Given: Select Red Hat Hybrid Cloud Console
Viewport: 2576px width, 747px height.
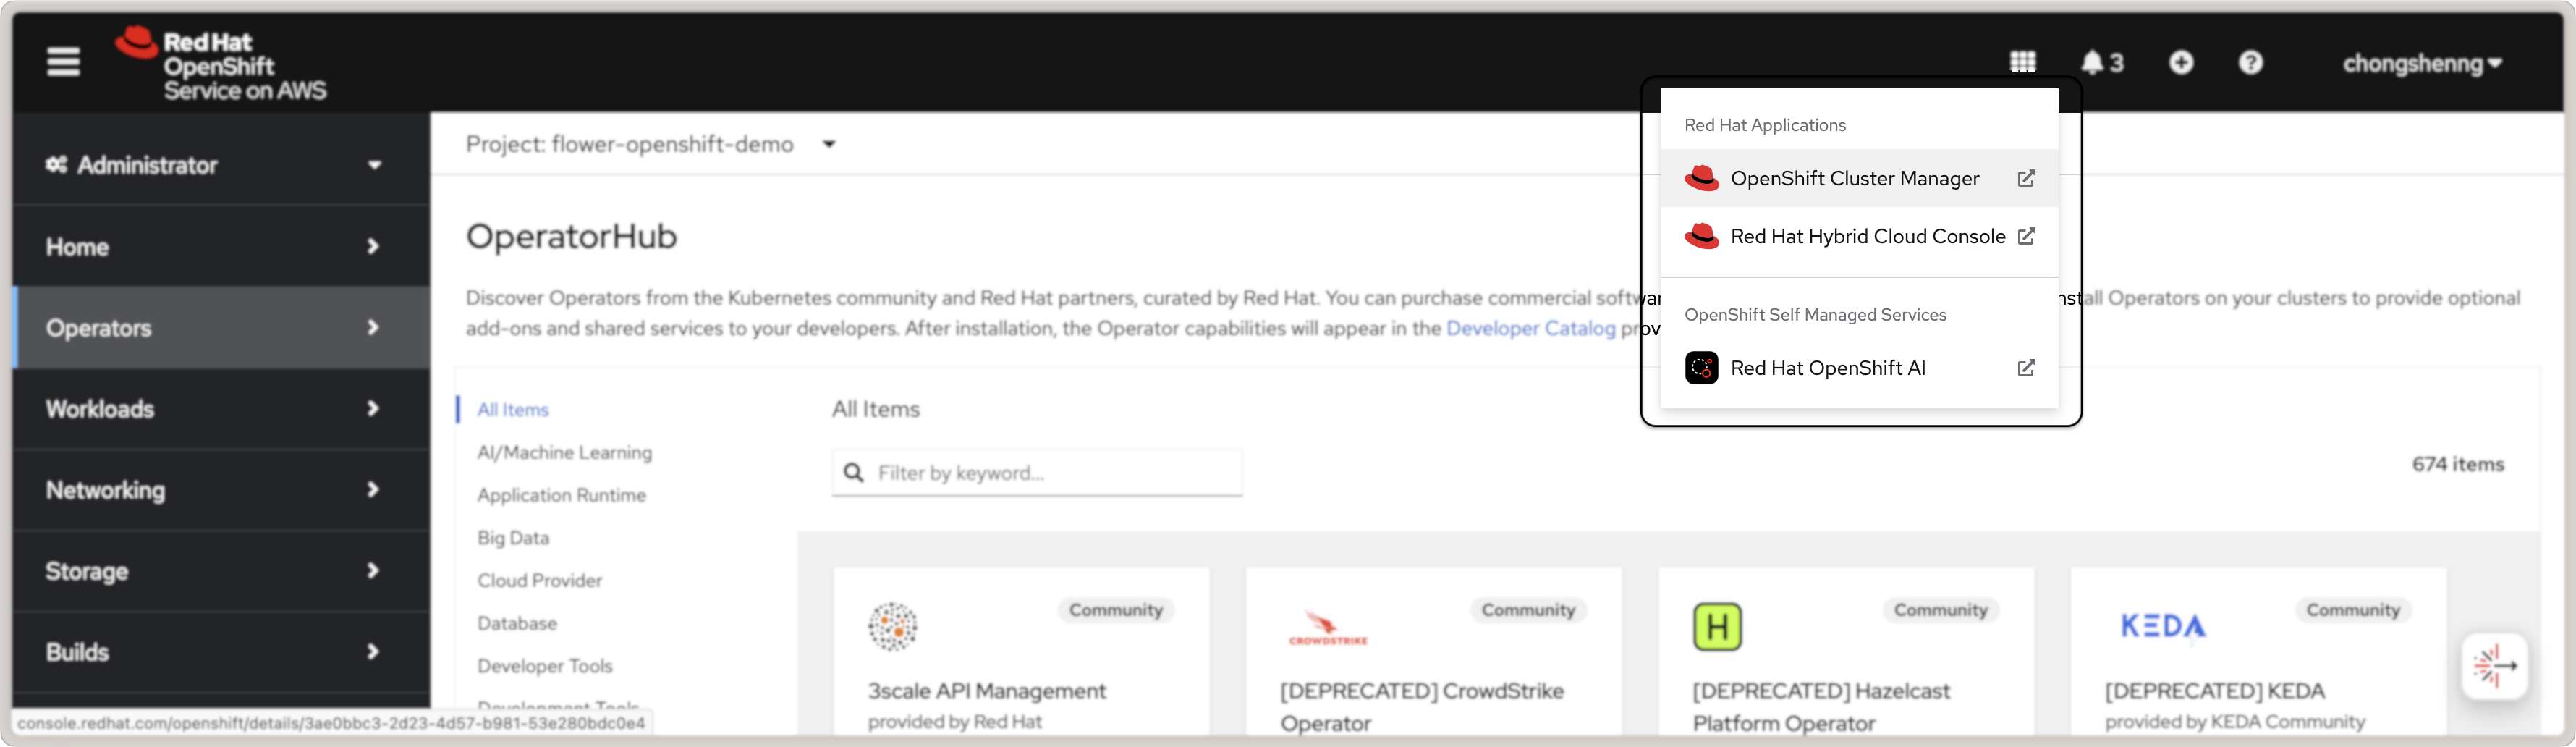Looking at the screenshot, I should coord(1866,237).
